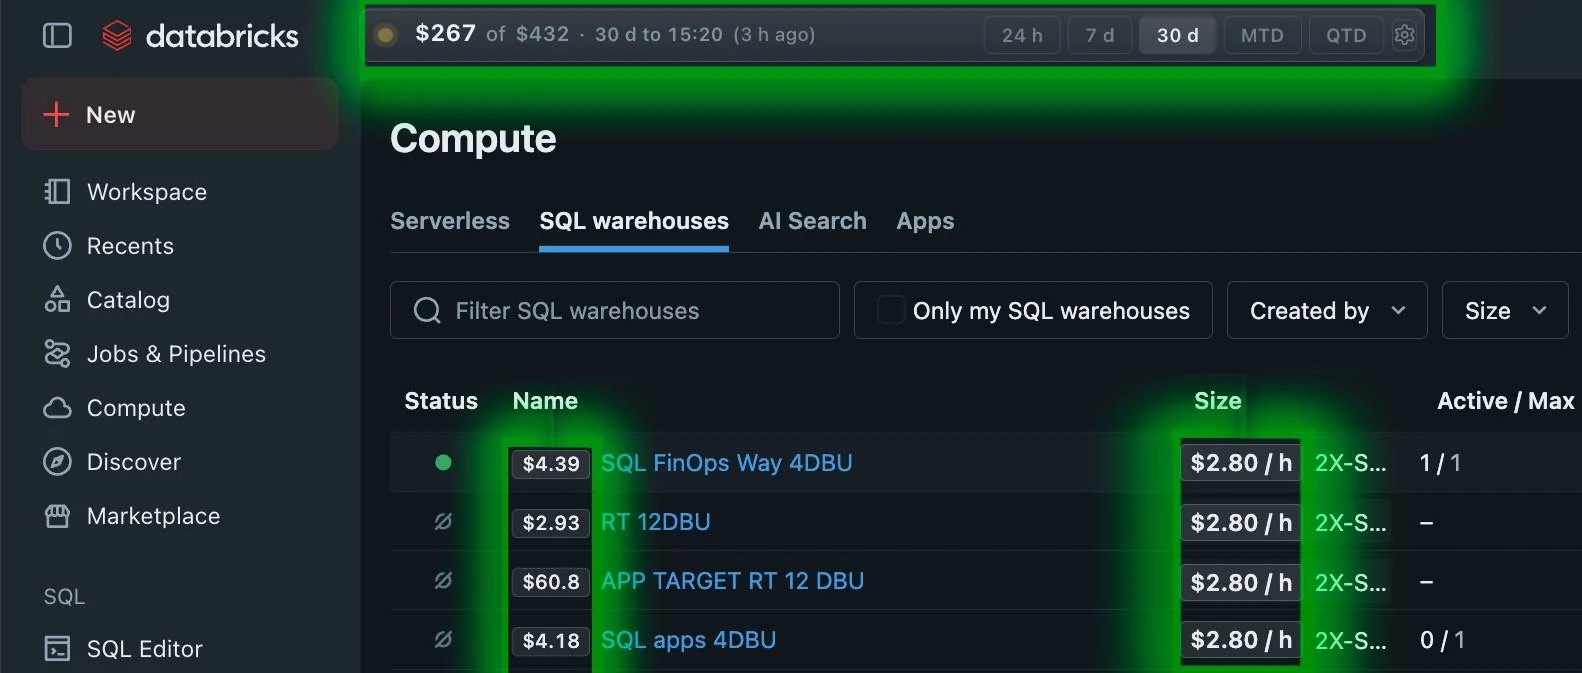This screenshot has width=1582, height=673.
Task: Open Jobs & Pipelines in sidebar
Action: [x=176, y=354]
